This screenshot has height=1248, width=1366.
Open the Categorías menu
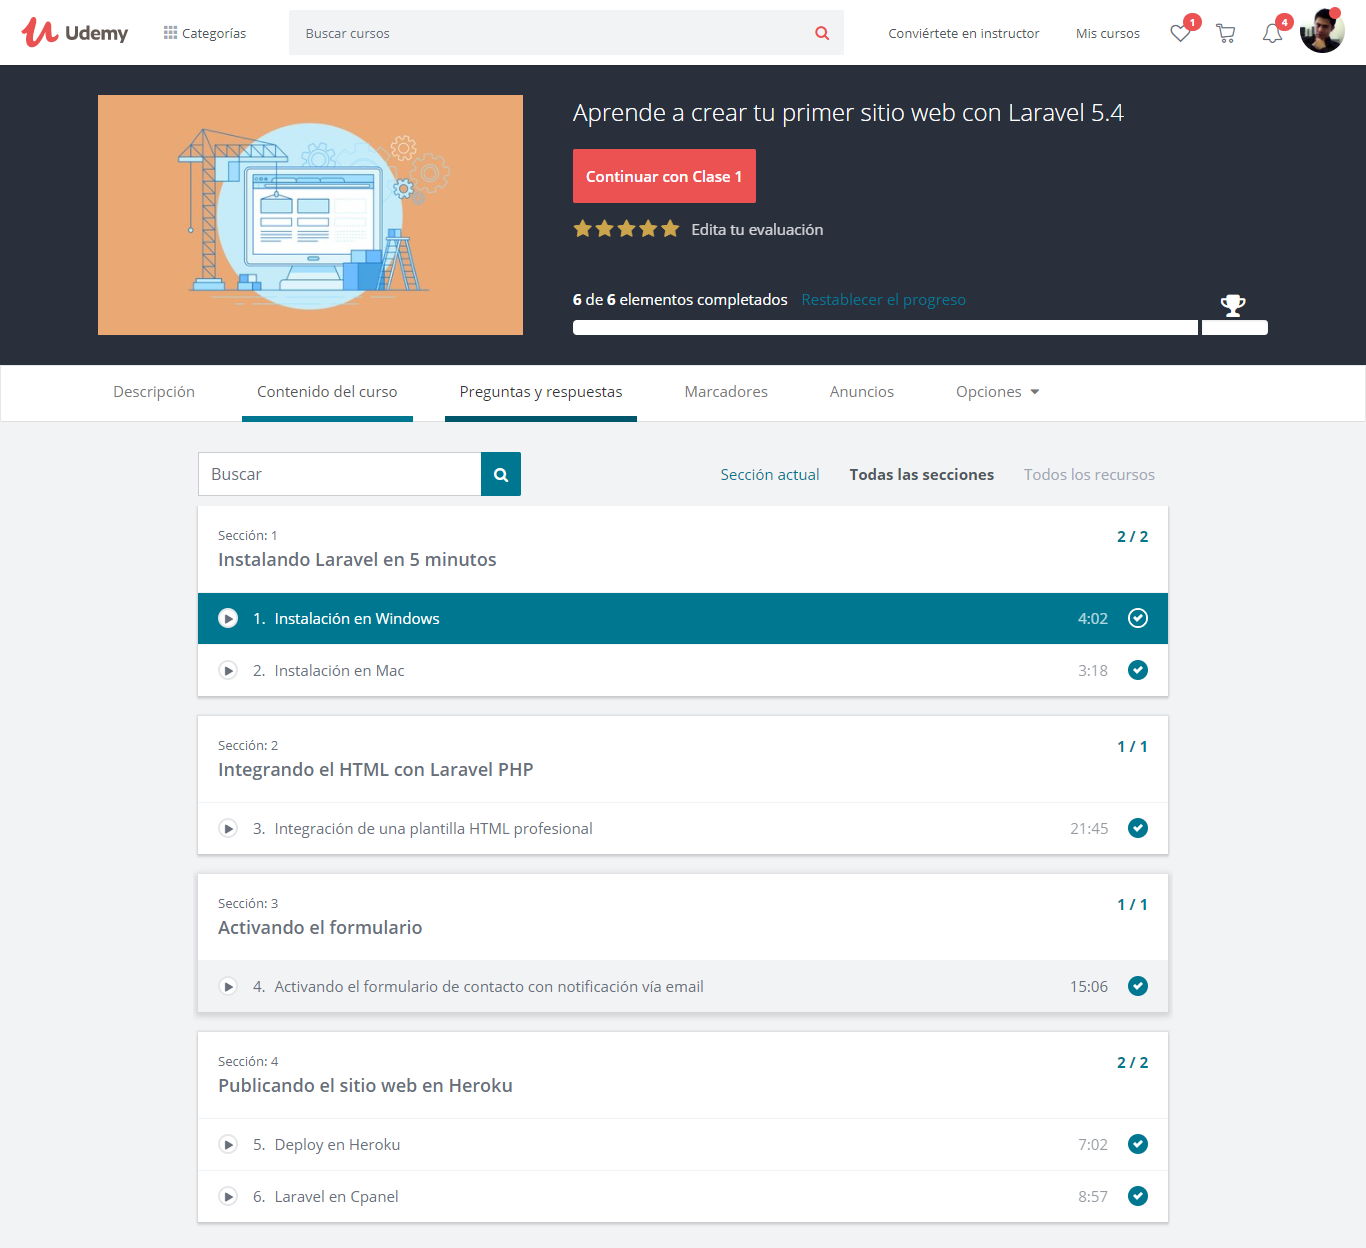click(x=205, y=33)
